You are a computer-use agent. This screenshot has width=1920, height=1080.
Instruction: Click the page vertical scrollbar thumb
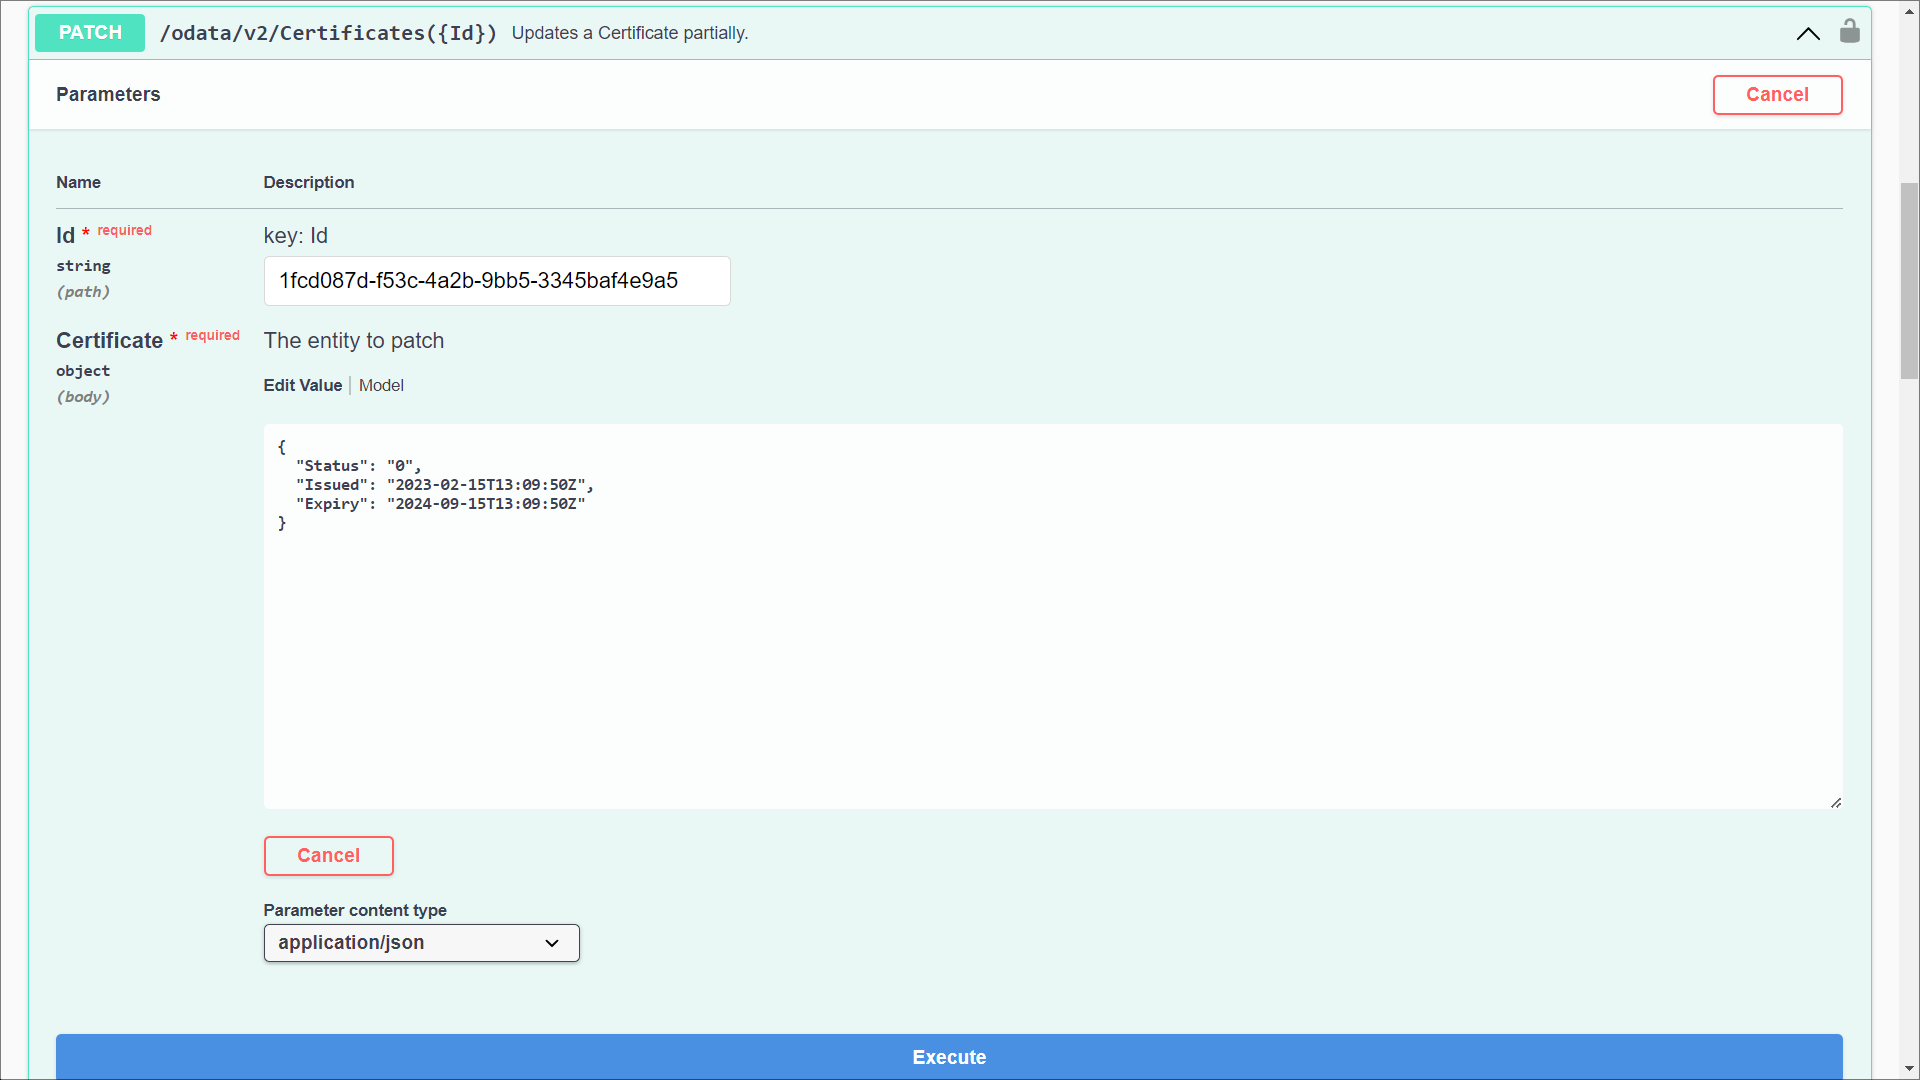point(1909,280)
